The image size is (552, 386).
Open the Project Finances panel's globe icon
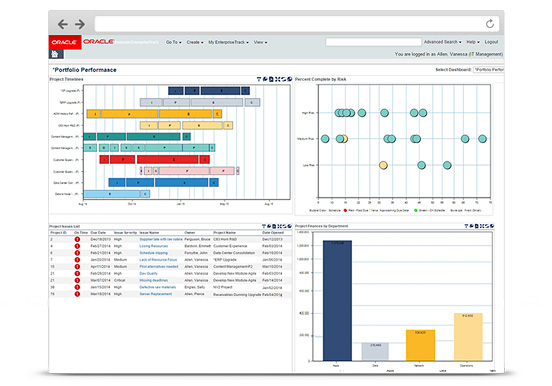pos(492,226)
